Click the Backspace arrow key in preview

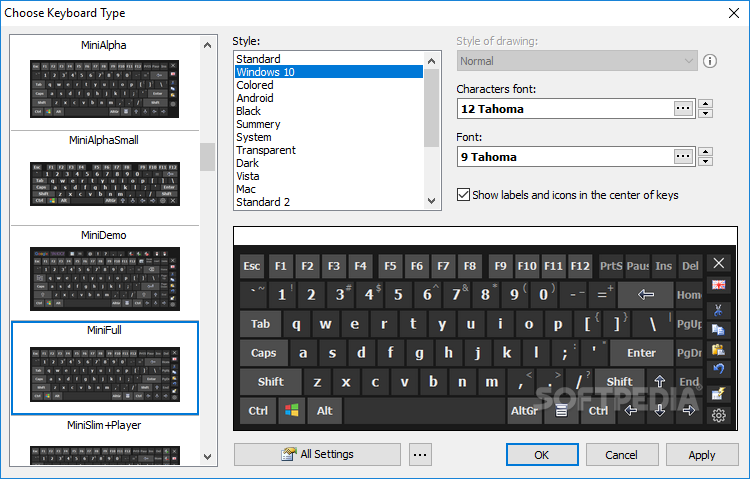click(x=646, y=294)
